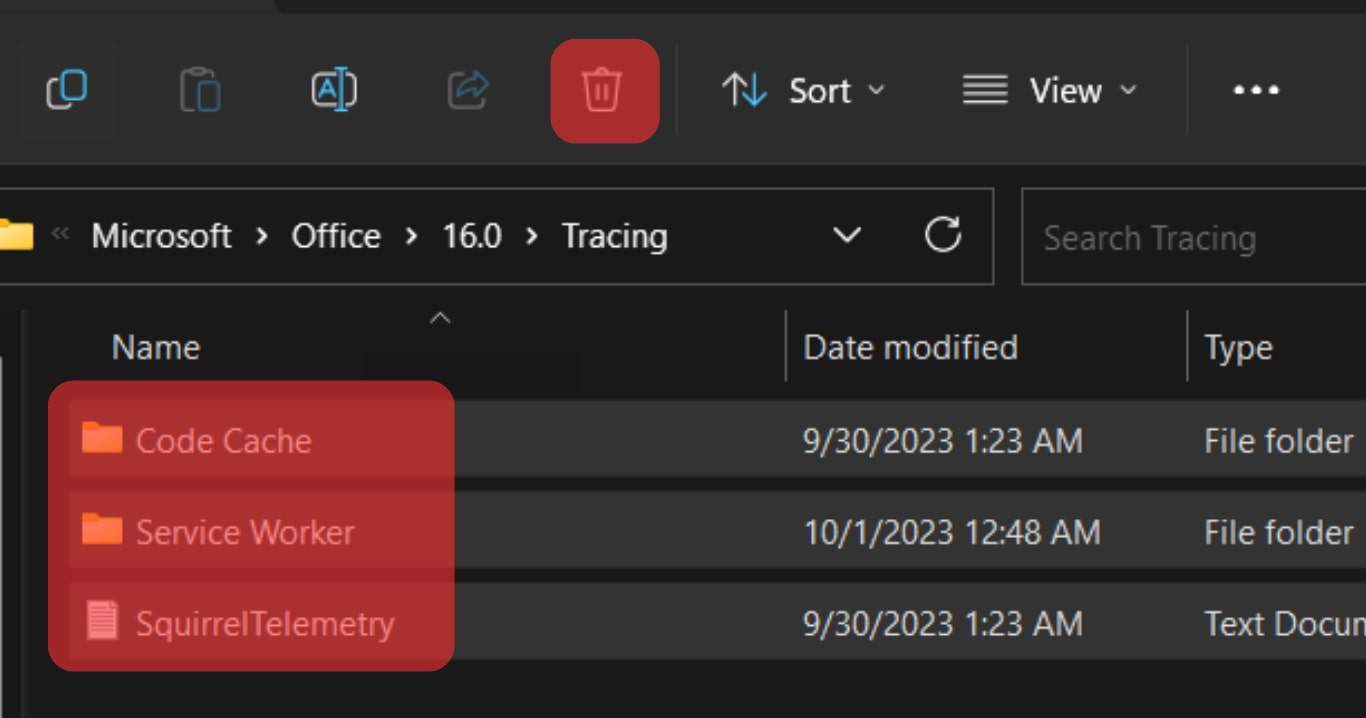
Task: Click the chevron after 16.0 breadcrumb
Action: [x=531, y=237]
